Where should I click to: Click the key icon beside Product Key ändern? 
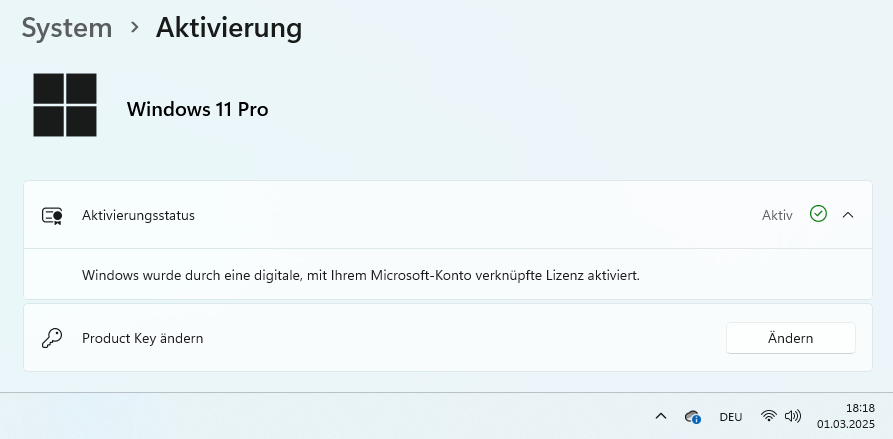[52, 338]
